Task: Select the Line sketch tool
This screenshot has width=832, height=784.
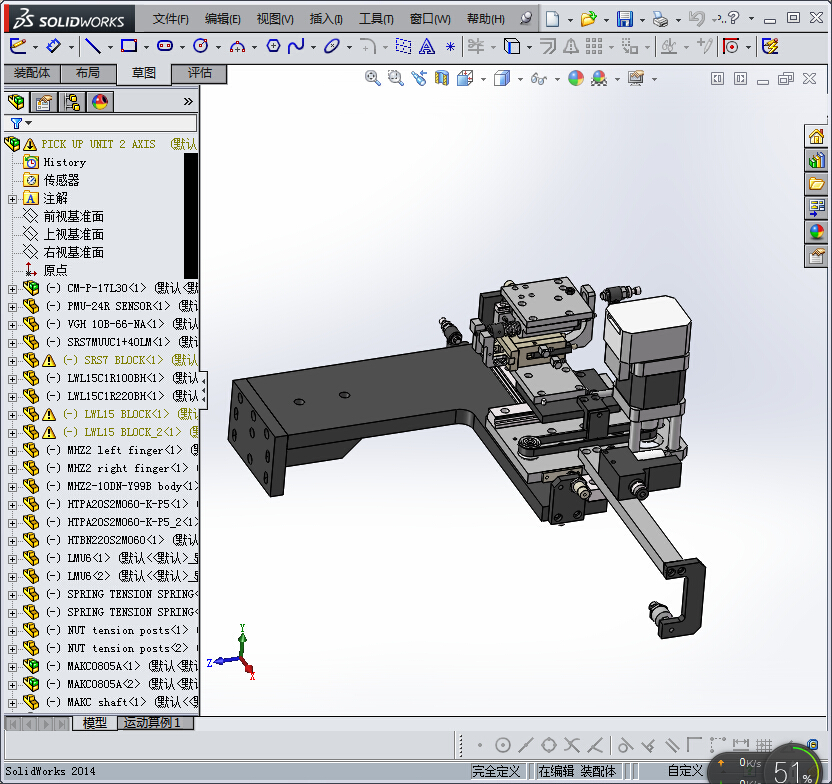Action: (x=92, y=46)
